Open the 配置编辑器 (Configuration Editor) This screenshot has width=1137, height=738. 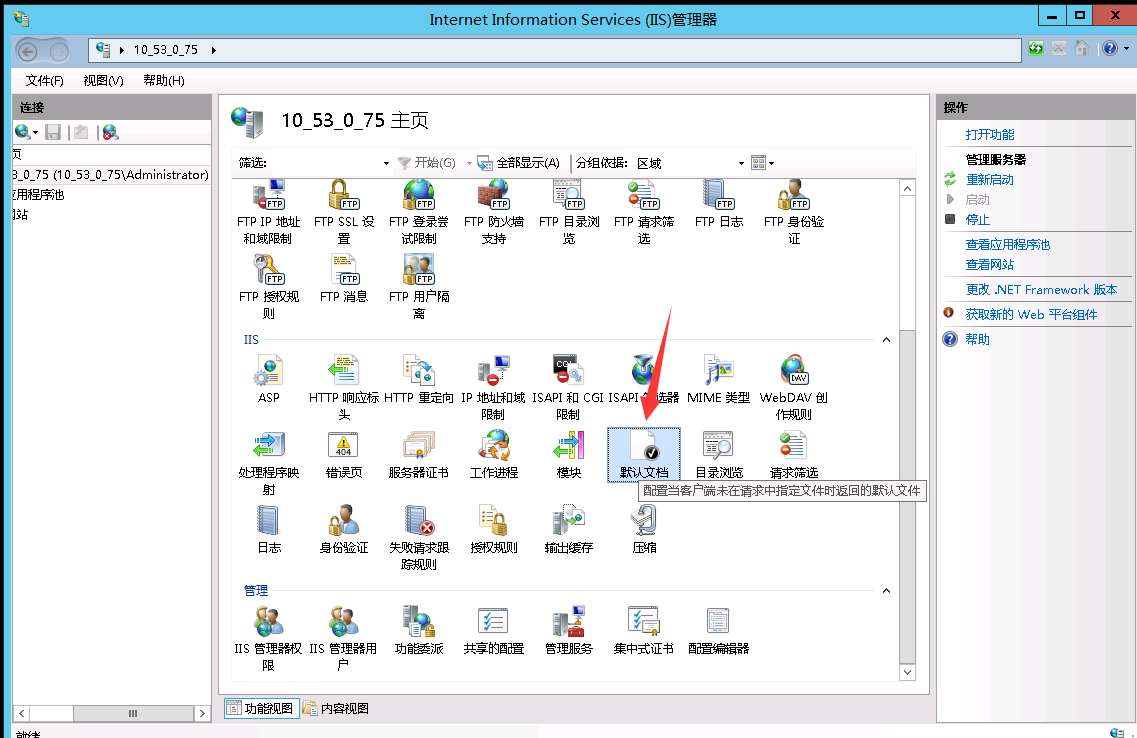tap(717, 629)
